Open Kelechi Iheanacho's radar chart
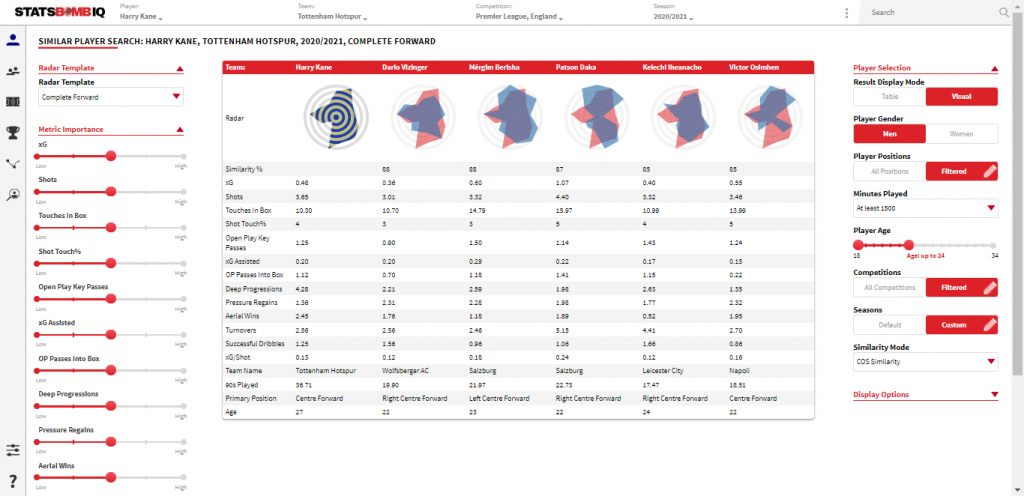The height and width of the screenshot is (496, 1024). 684,117
